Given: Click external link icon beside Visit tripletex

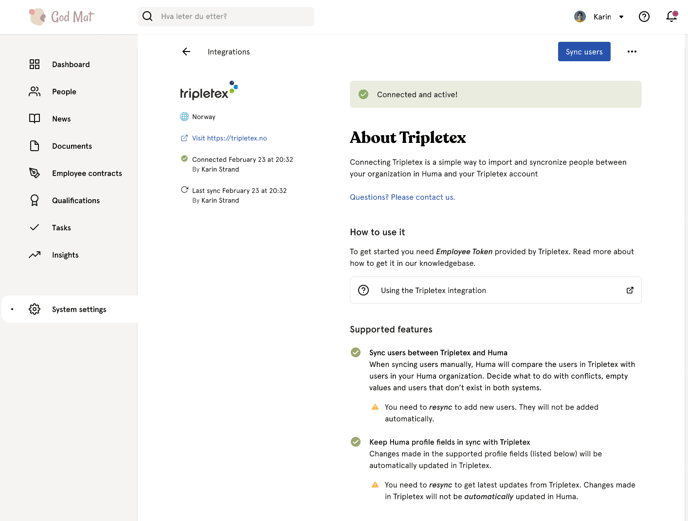Looking at the screenshot, I should pos(184,138).
